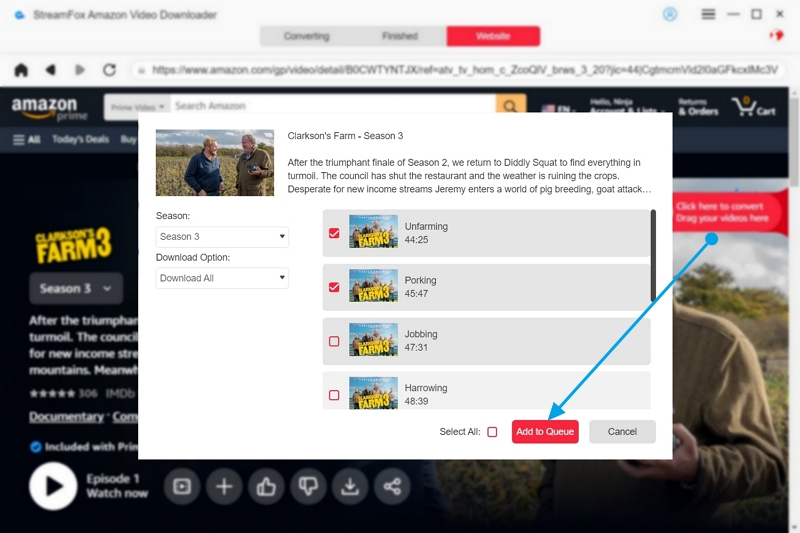Click the episode list scrollbar
Screen dimensions: 800x533
(653, 255)
